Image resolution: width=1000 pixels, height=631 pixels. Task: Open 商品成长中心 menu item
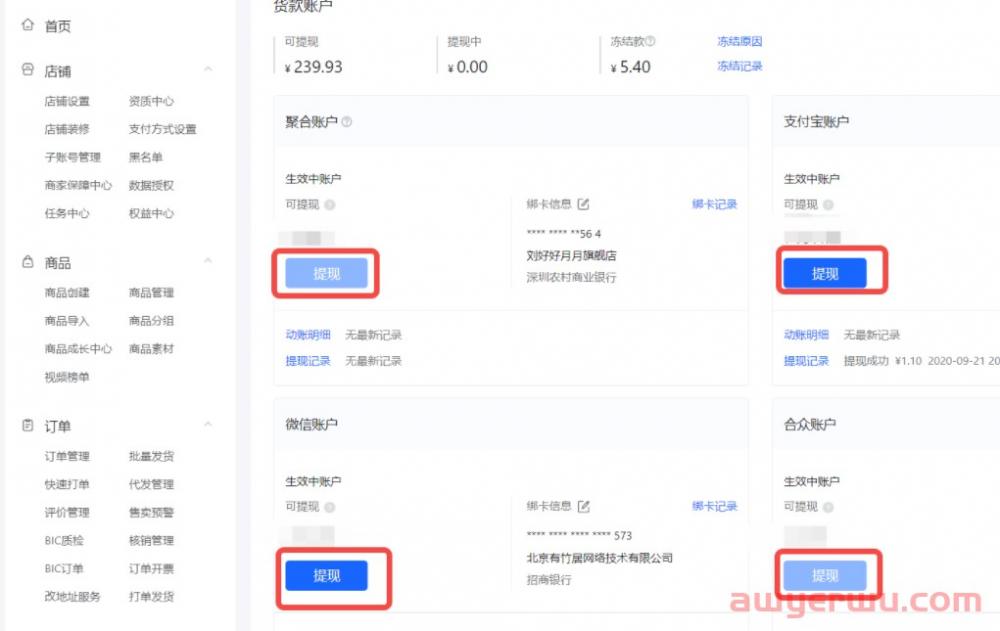tap(78, 349)
